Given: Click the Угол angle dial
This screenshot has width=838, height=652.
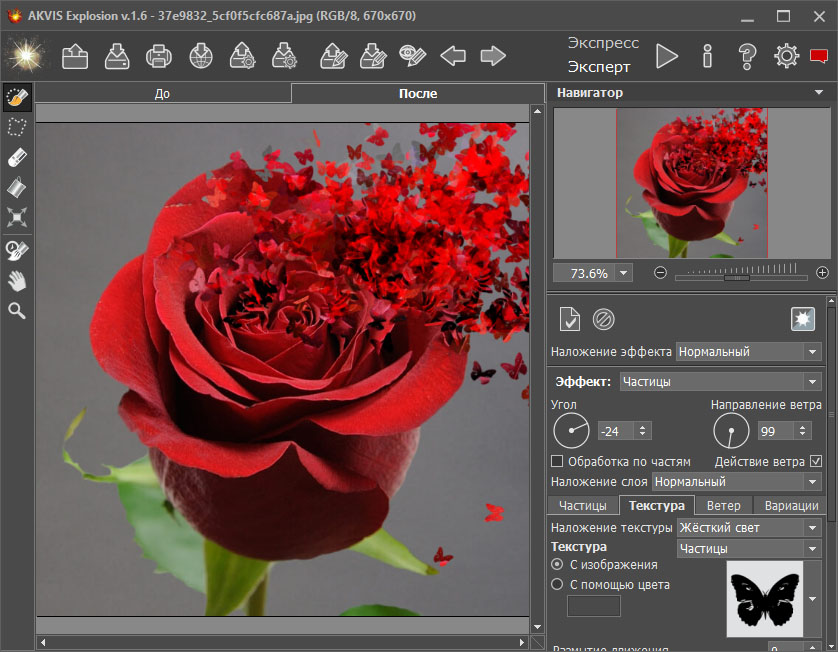Looking at the screenshot, I should pyautogui.click(x=571, y=430).
